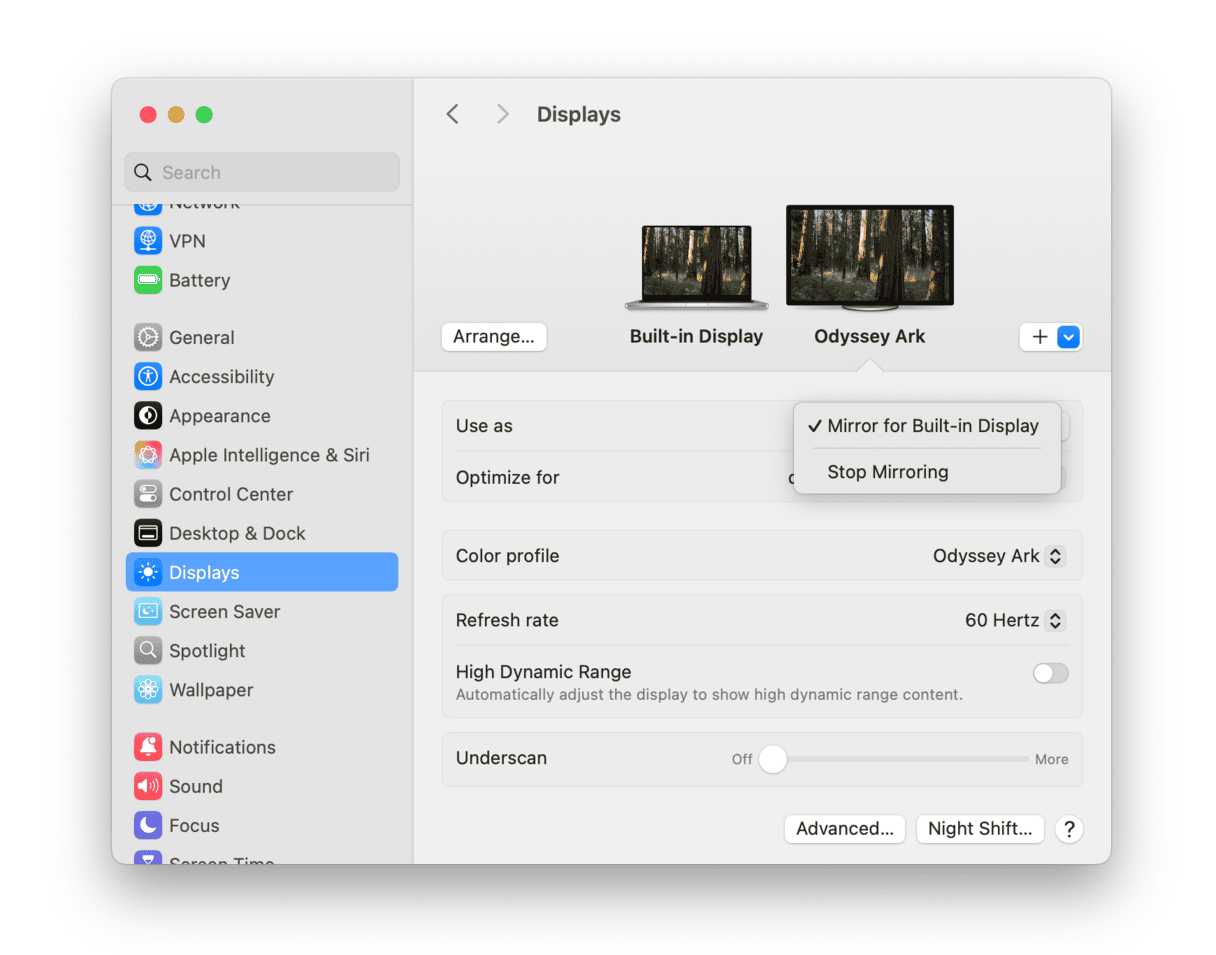The width and height of the screenshot is (1216, 955).
Task: Open the Refresh rate 60 Hertz popup
Action: click(1014, 621)
